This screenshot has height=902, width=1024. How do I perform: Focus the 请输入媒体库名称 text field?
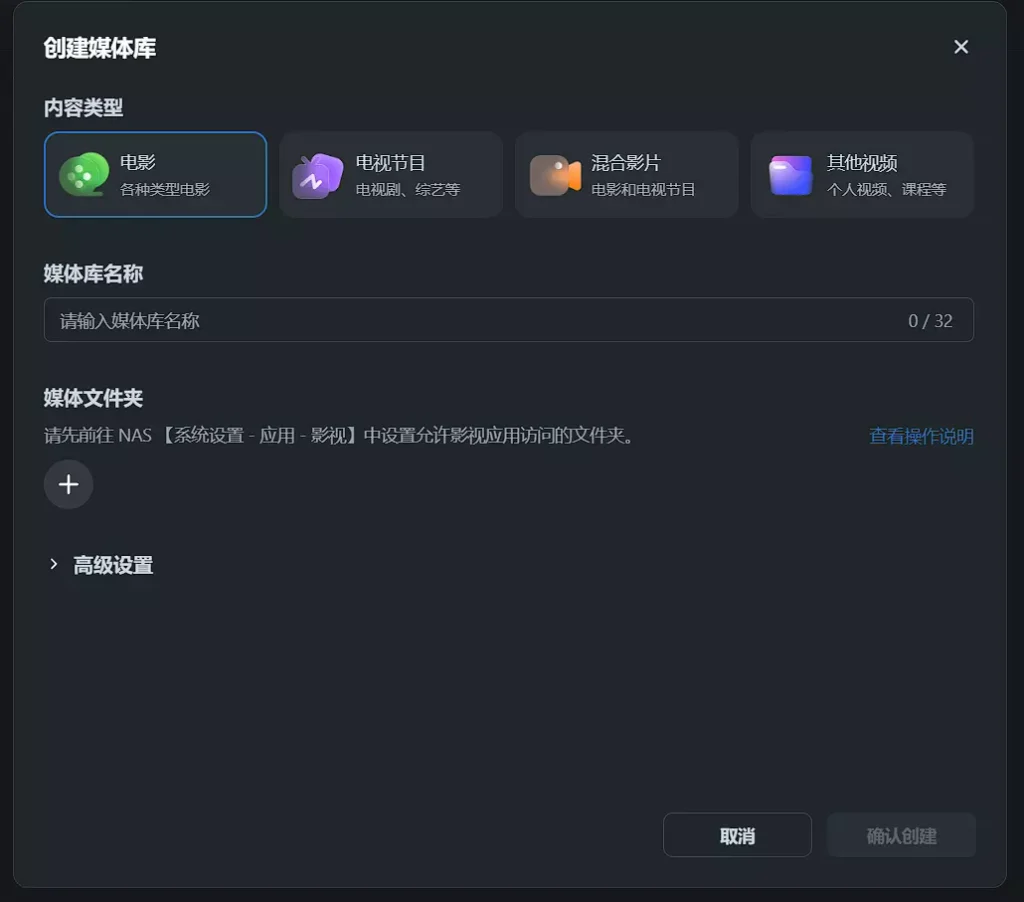(x=470, y=321)
